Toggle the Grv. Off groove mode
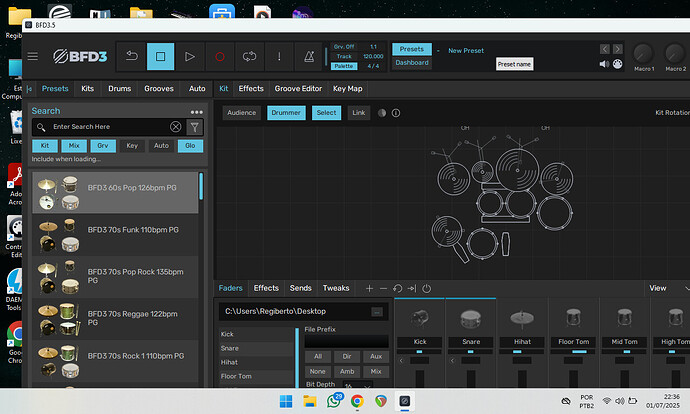The width and height of the screenshot is (690, 414). point(344,47)
